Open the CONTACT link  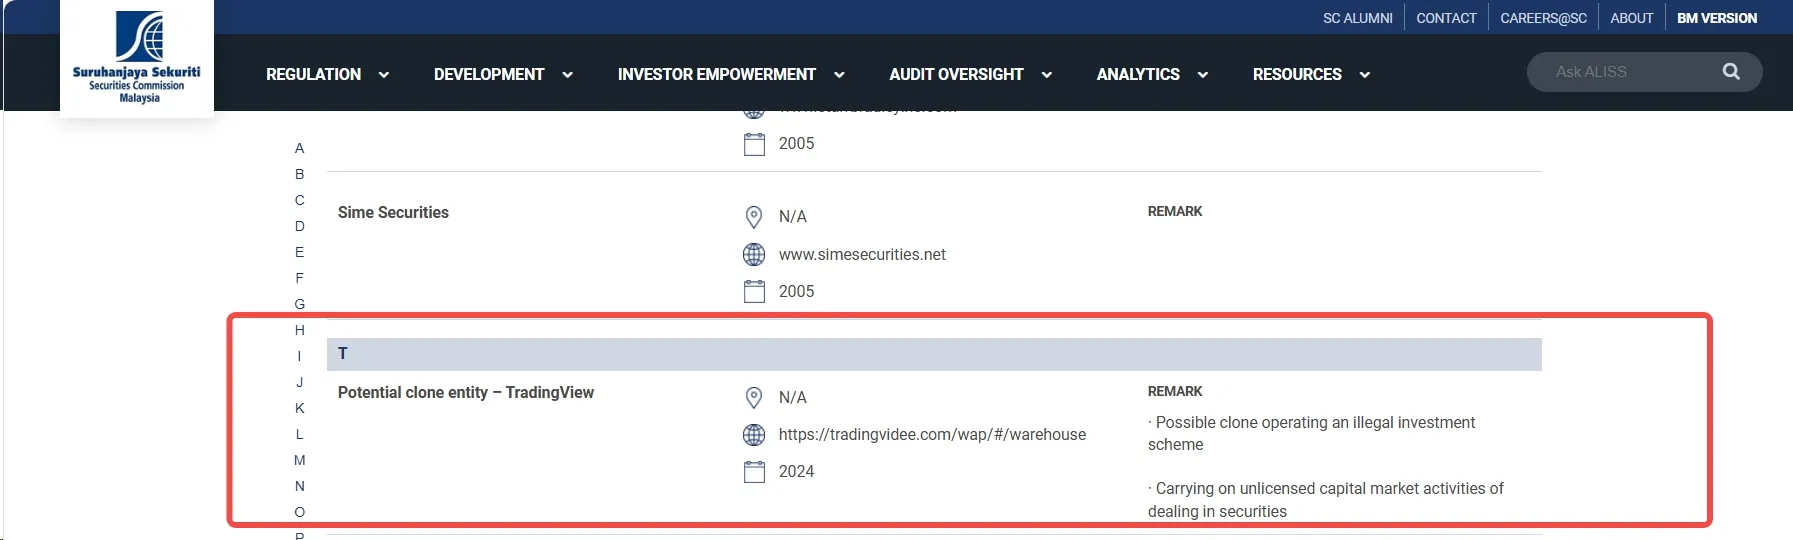pos(1446,18)
